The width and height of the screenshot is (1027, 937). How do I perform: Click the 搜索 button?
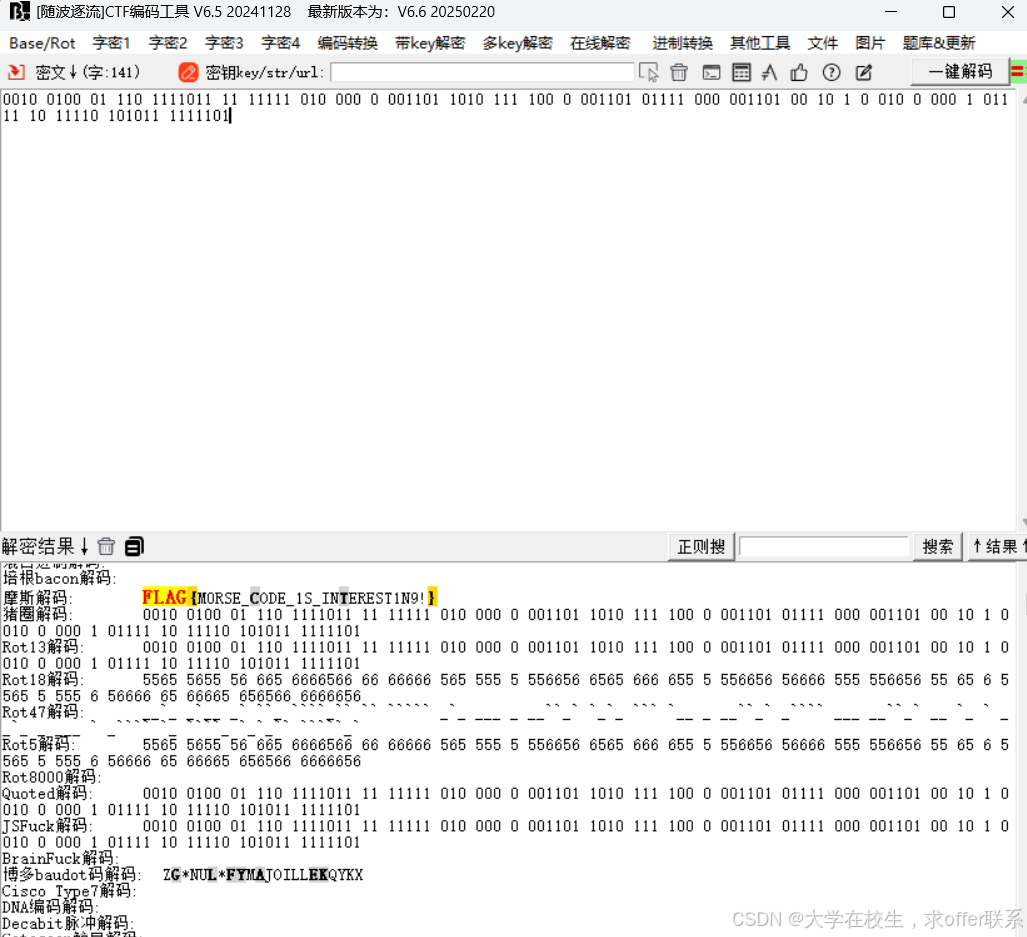click(937, 547)
